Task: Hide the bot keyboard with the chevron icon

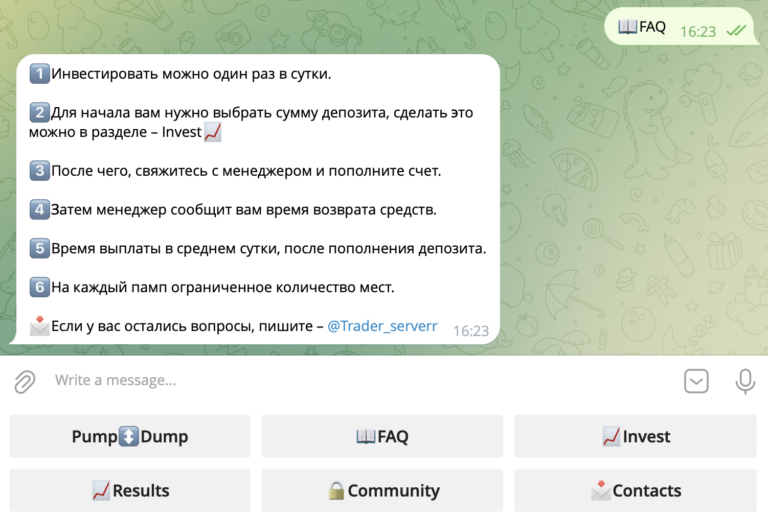Action: (x=696, y=381)
